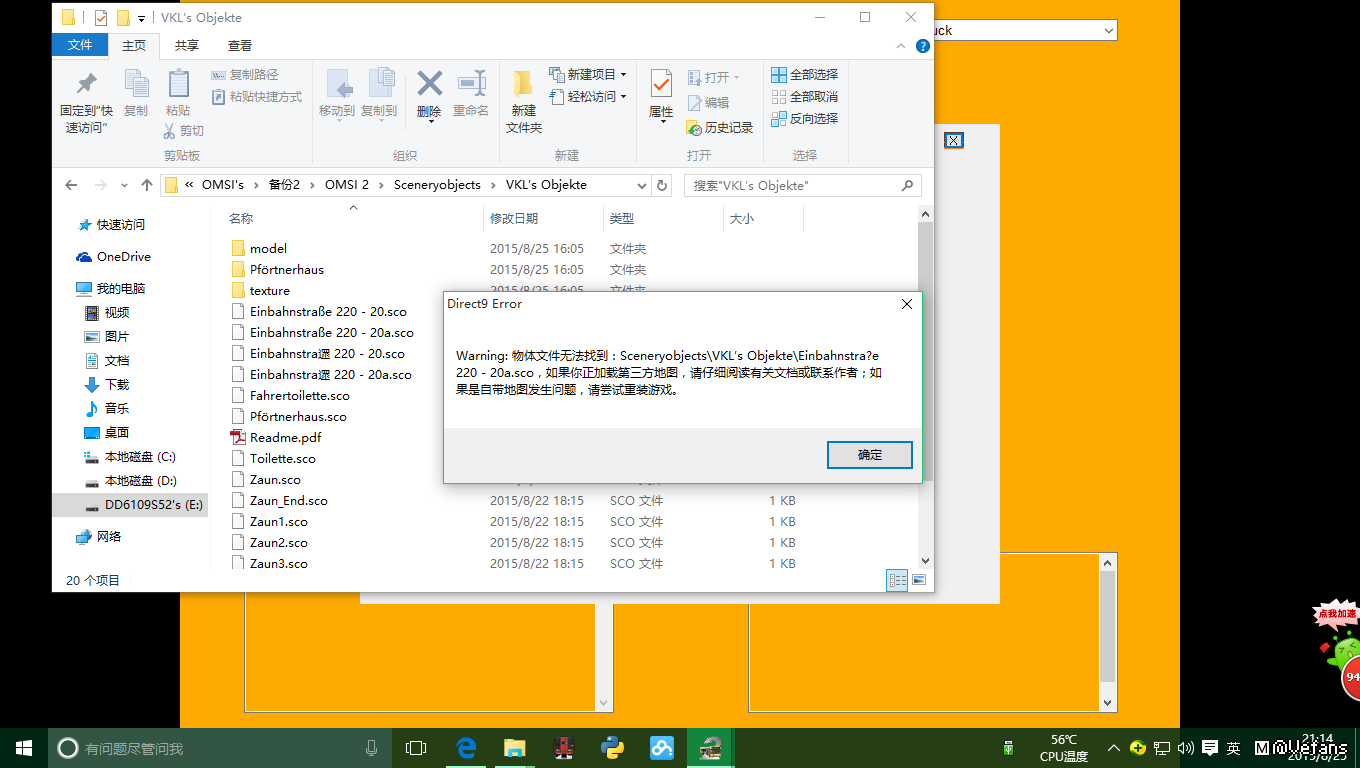Open the customize quick access toolbar arrow

pyautogui.click(x=142, y=18)
